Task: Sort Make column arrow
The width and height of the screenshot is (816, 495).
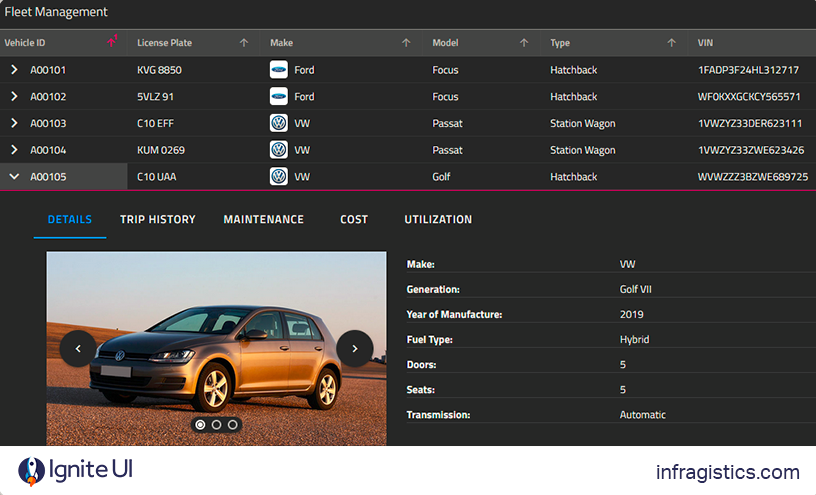Action: point(406,43)
